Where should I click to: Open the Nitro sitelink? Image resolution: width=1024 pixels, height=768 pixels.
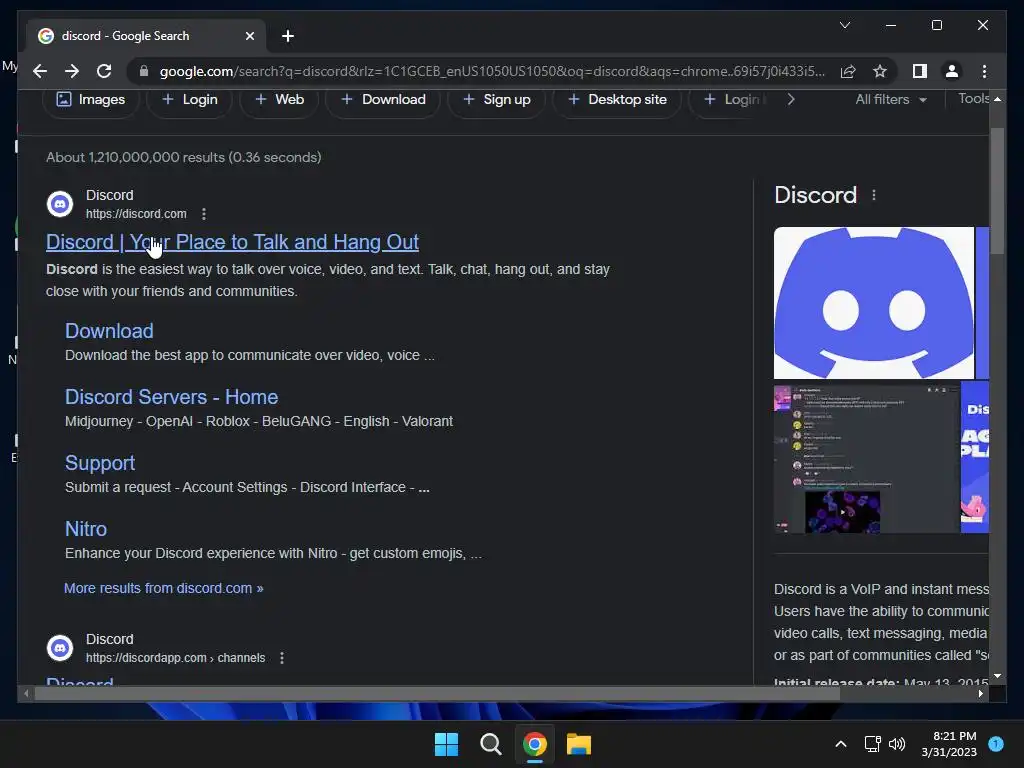(x=86, y=529)
